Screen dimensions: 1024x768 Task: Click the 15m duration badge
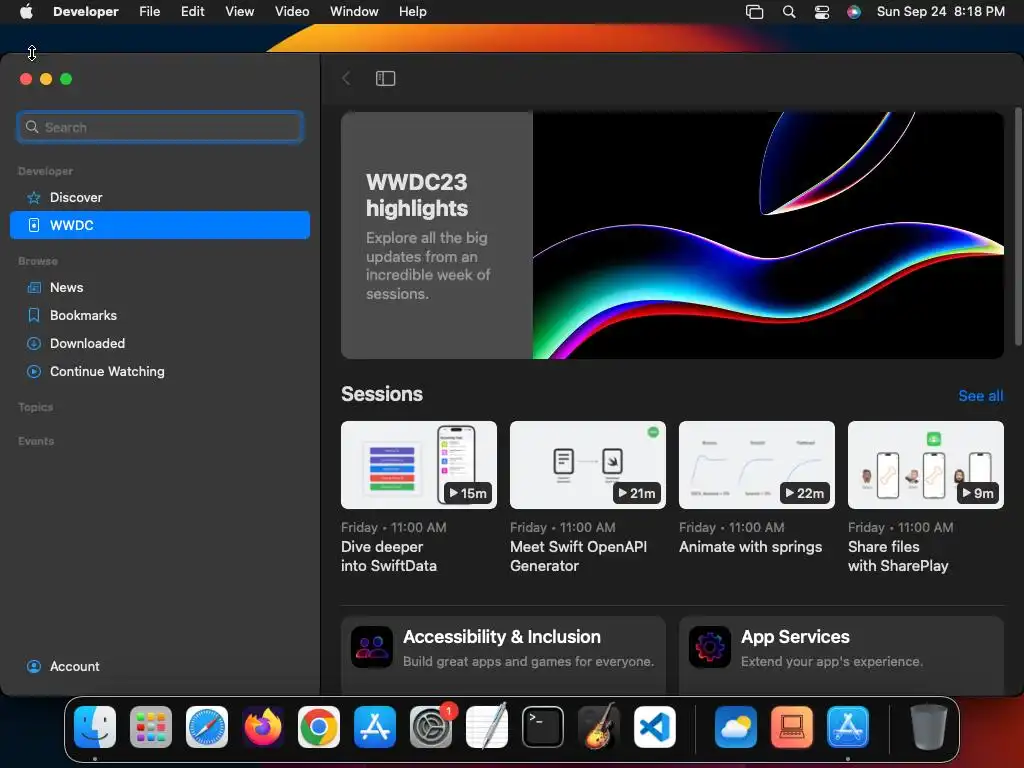pyautogui.click(x=468, y=493)
